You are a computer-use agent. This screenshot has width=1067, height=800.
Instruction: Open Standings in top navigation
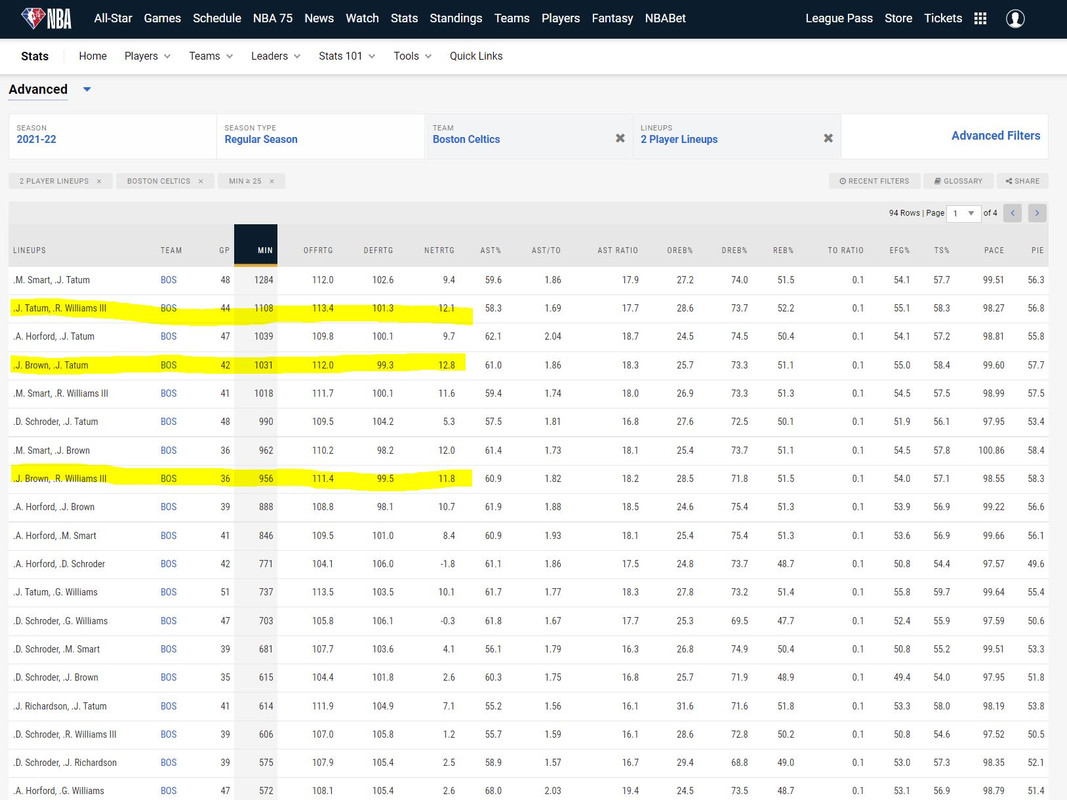point(456,18)
